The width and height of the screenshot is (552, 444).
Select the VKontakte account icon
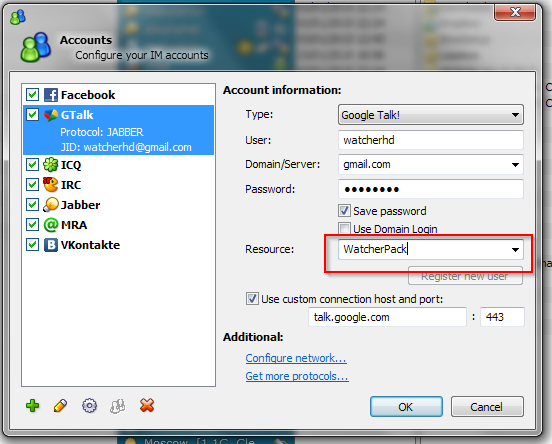[x=51, y=245]
